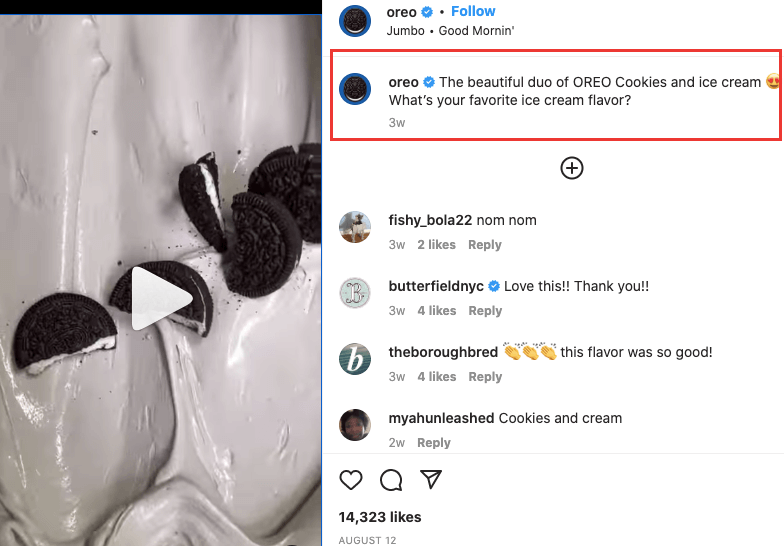Viewport: 784px width, 546px height.
Task: Reply to butterfieldnyc's comment
Action: [485, 311]
